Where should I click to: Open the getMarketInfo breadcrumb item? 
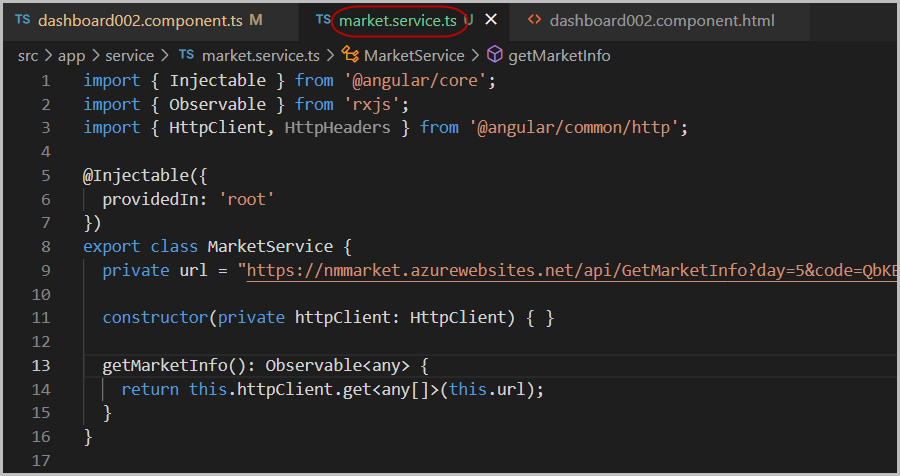559,55
